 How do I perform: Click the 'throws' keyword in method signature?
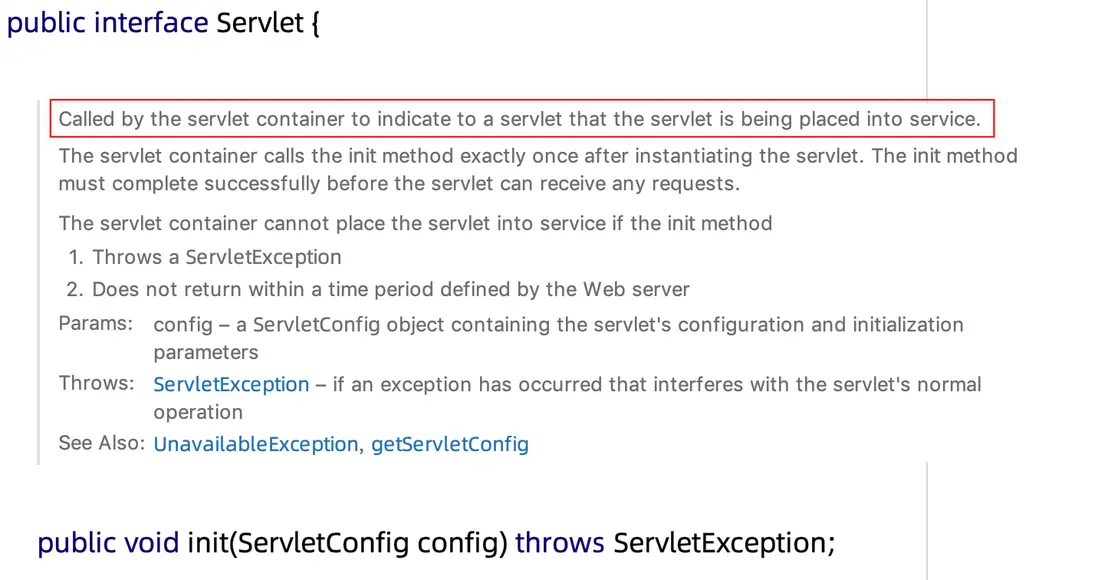560,543
